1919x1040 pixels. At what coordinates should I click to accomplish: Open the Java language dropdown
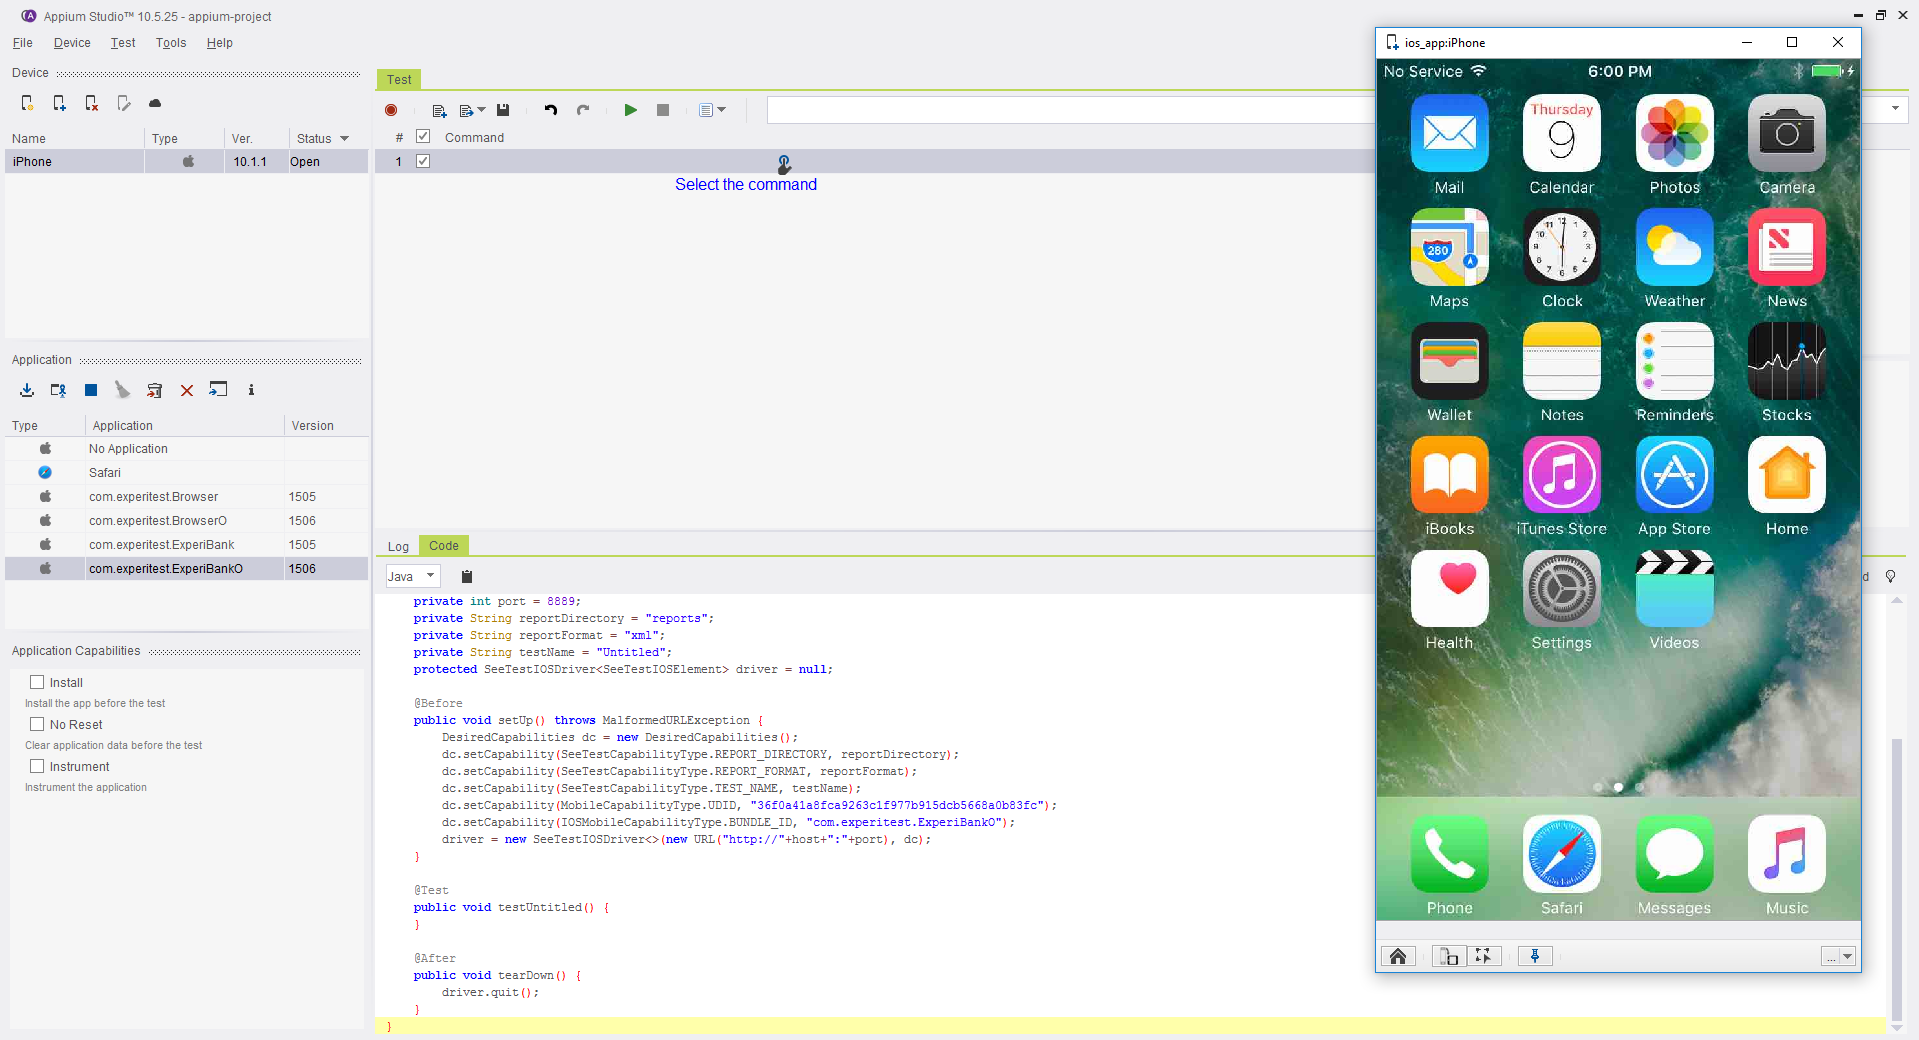click(412, 576)
